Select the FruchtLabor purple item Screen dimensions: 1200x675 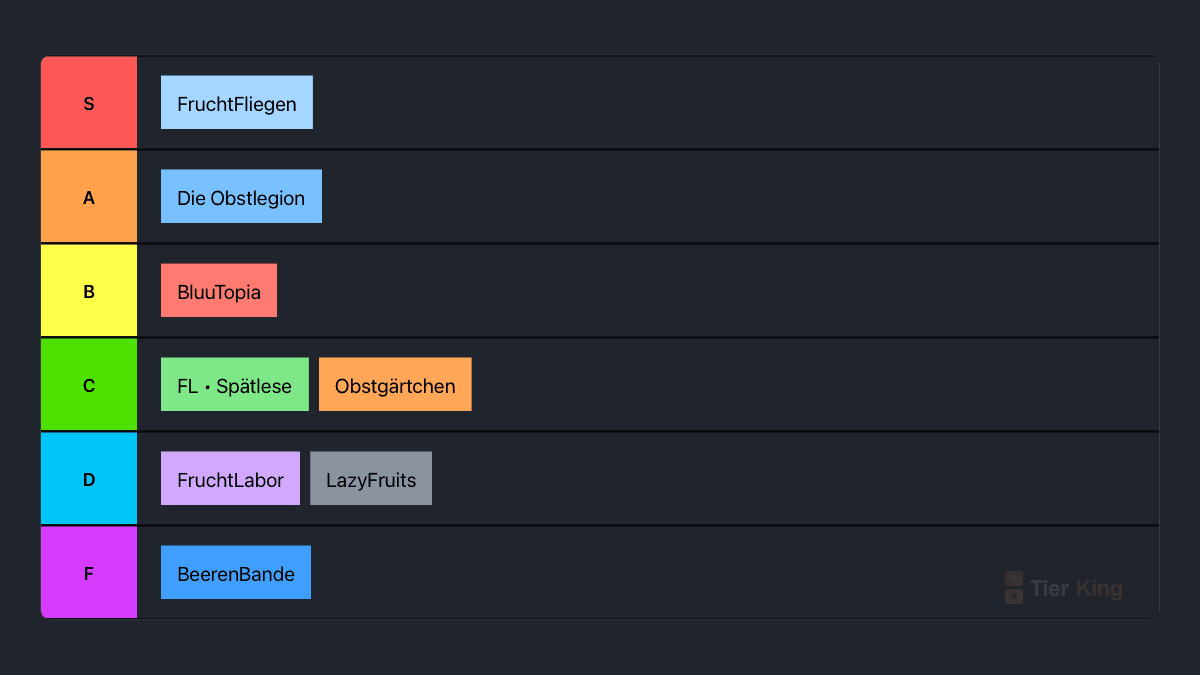coord(230,478)
